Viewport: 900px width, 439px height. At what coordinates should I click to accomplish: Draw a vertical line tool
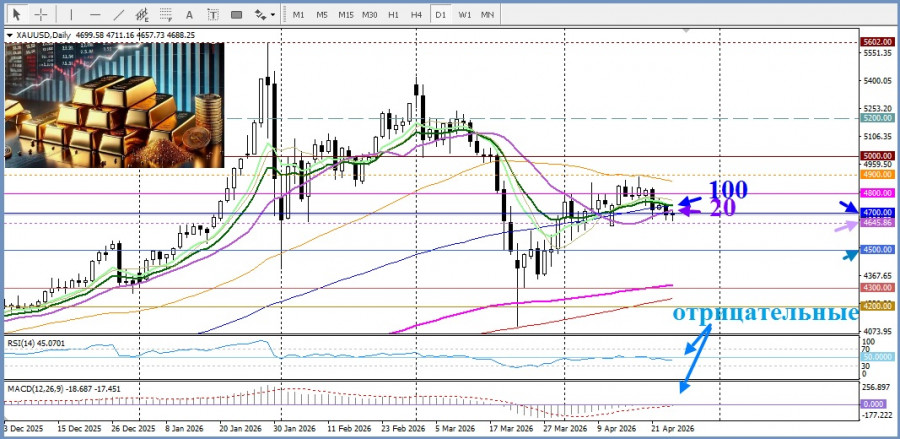pos(72,15)
